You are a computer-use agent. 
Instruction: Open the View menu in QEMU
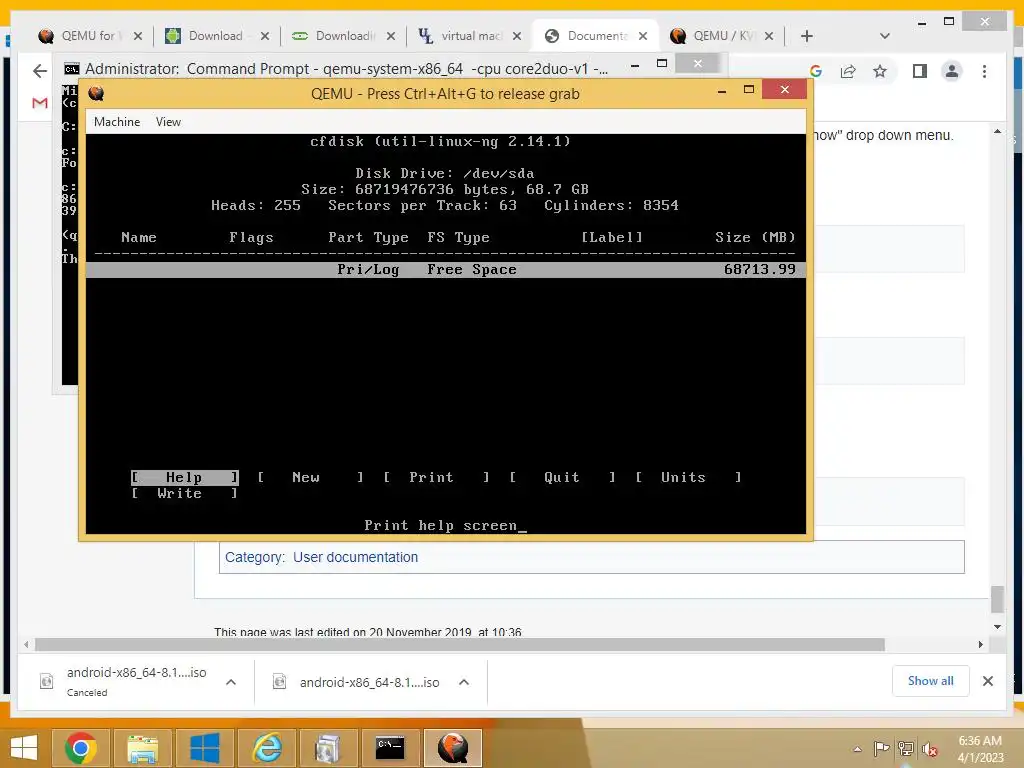[168, 122]
